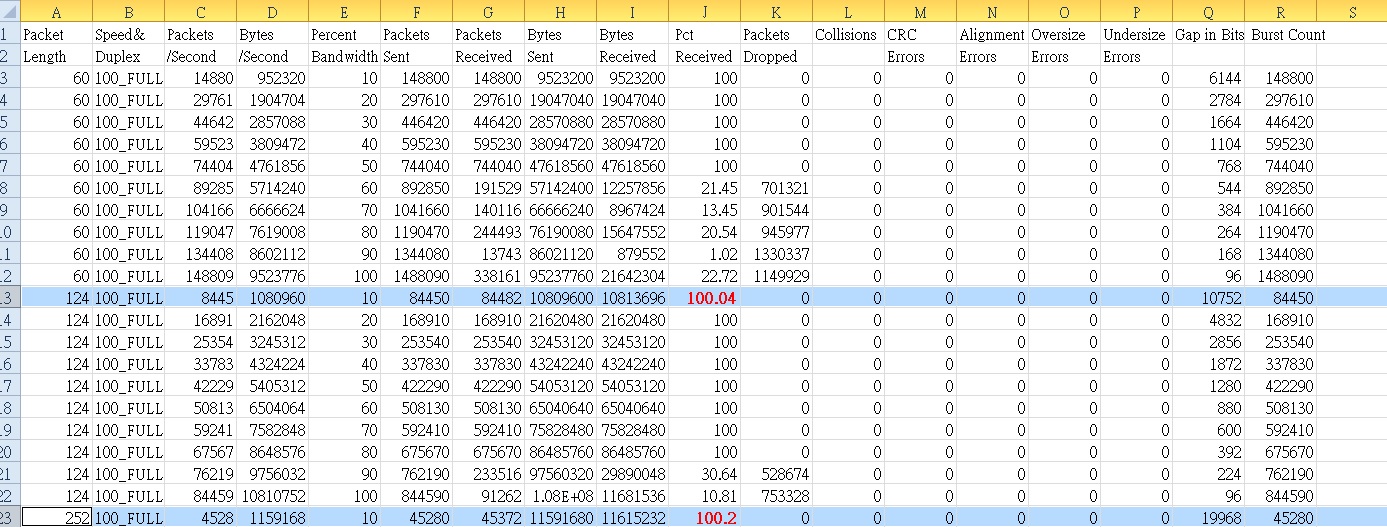Select column header A
Image resolution: width=1387 pixels, height=527 pixels.
56,12
